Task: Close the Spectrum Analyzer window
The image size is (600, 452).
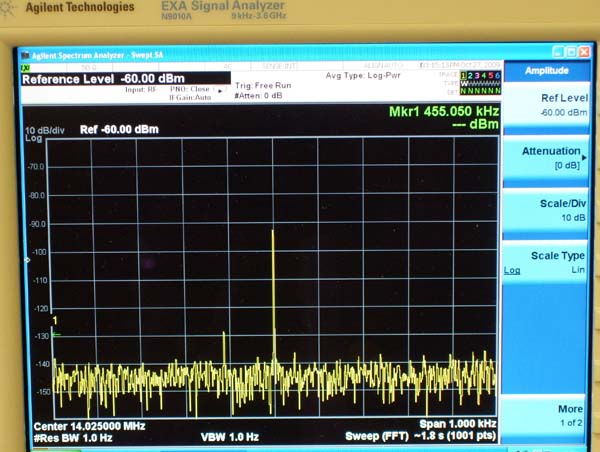Action: 584,52
